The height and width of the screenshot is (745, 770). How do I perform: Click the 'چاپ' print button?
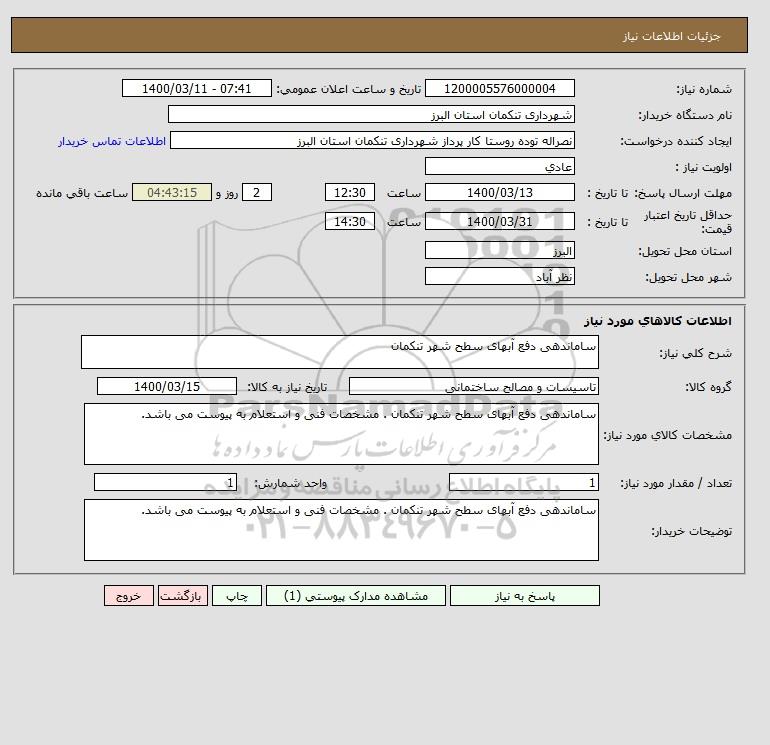(237, 595)
